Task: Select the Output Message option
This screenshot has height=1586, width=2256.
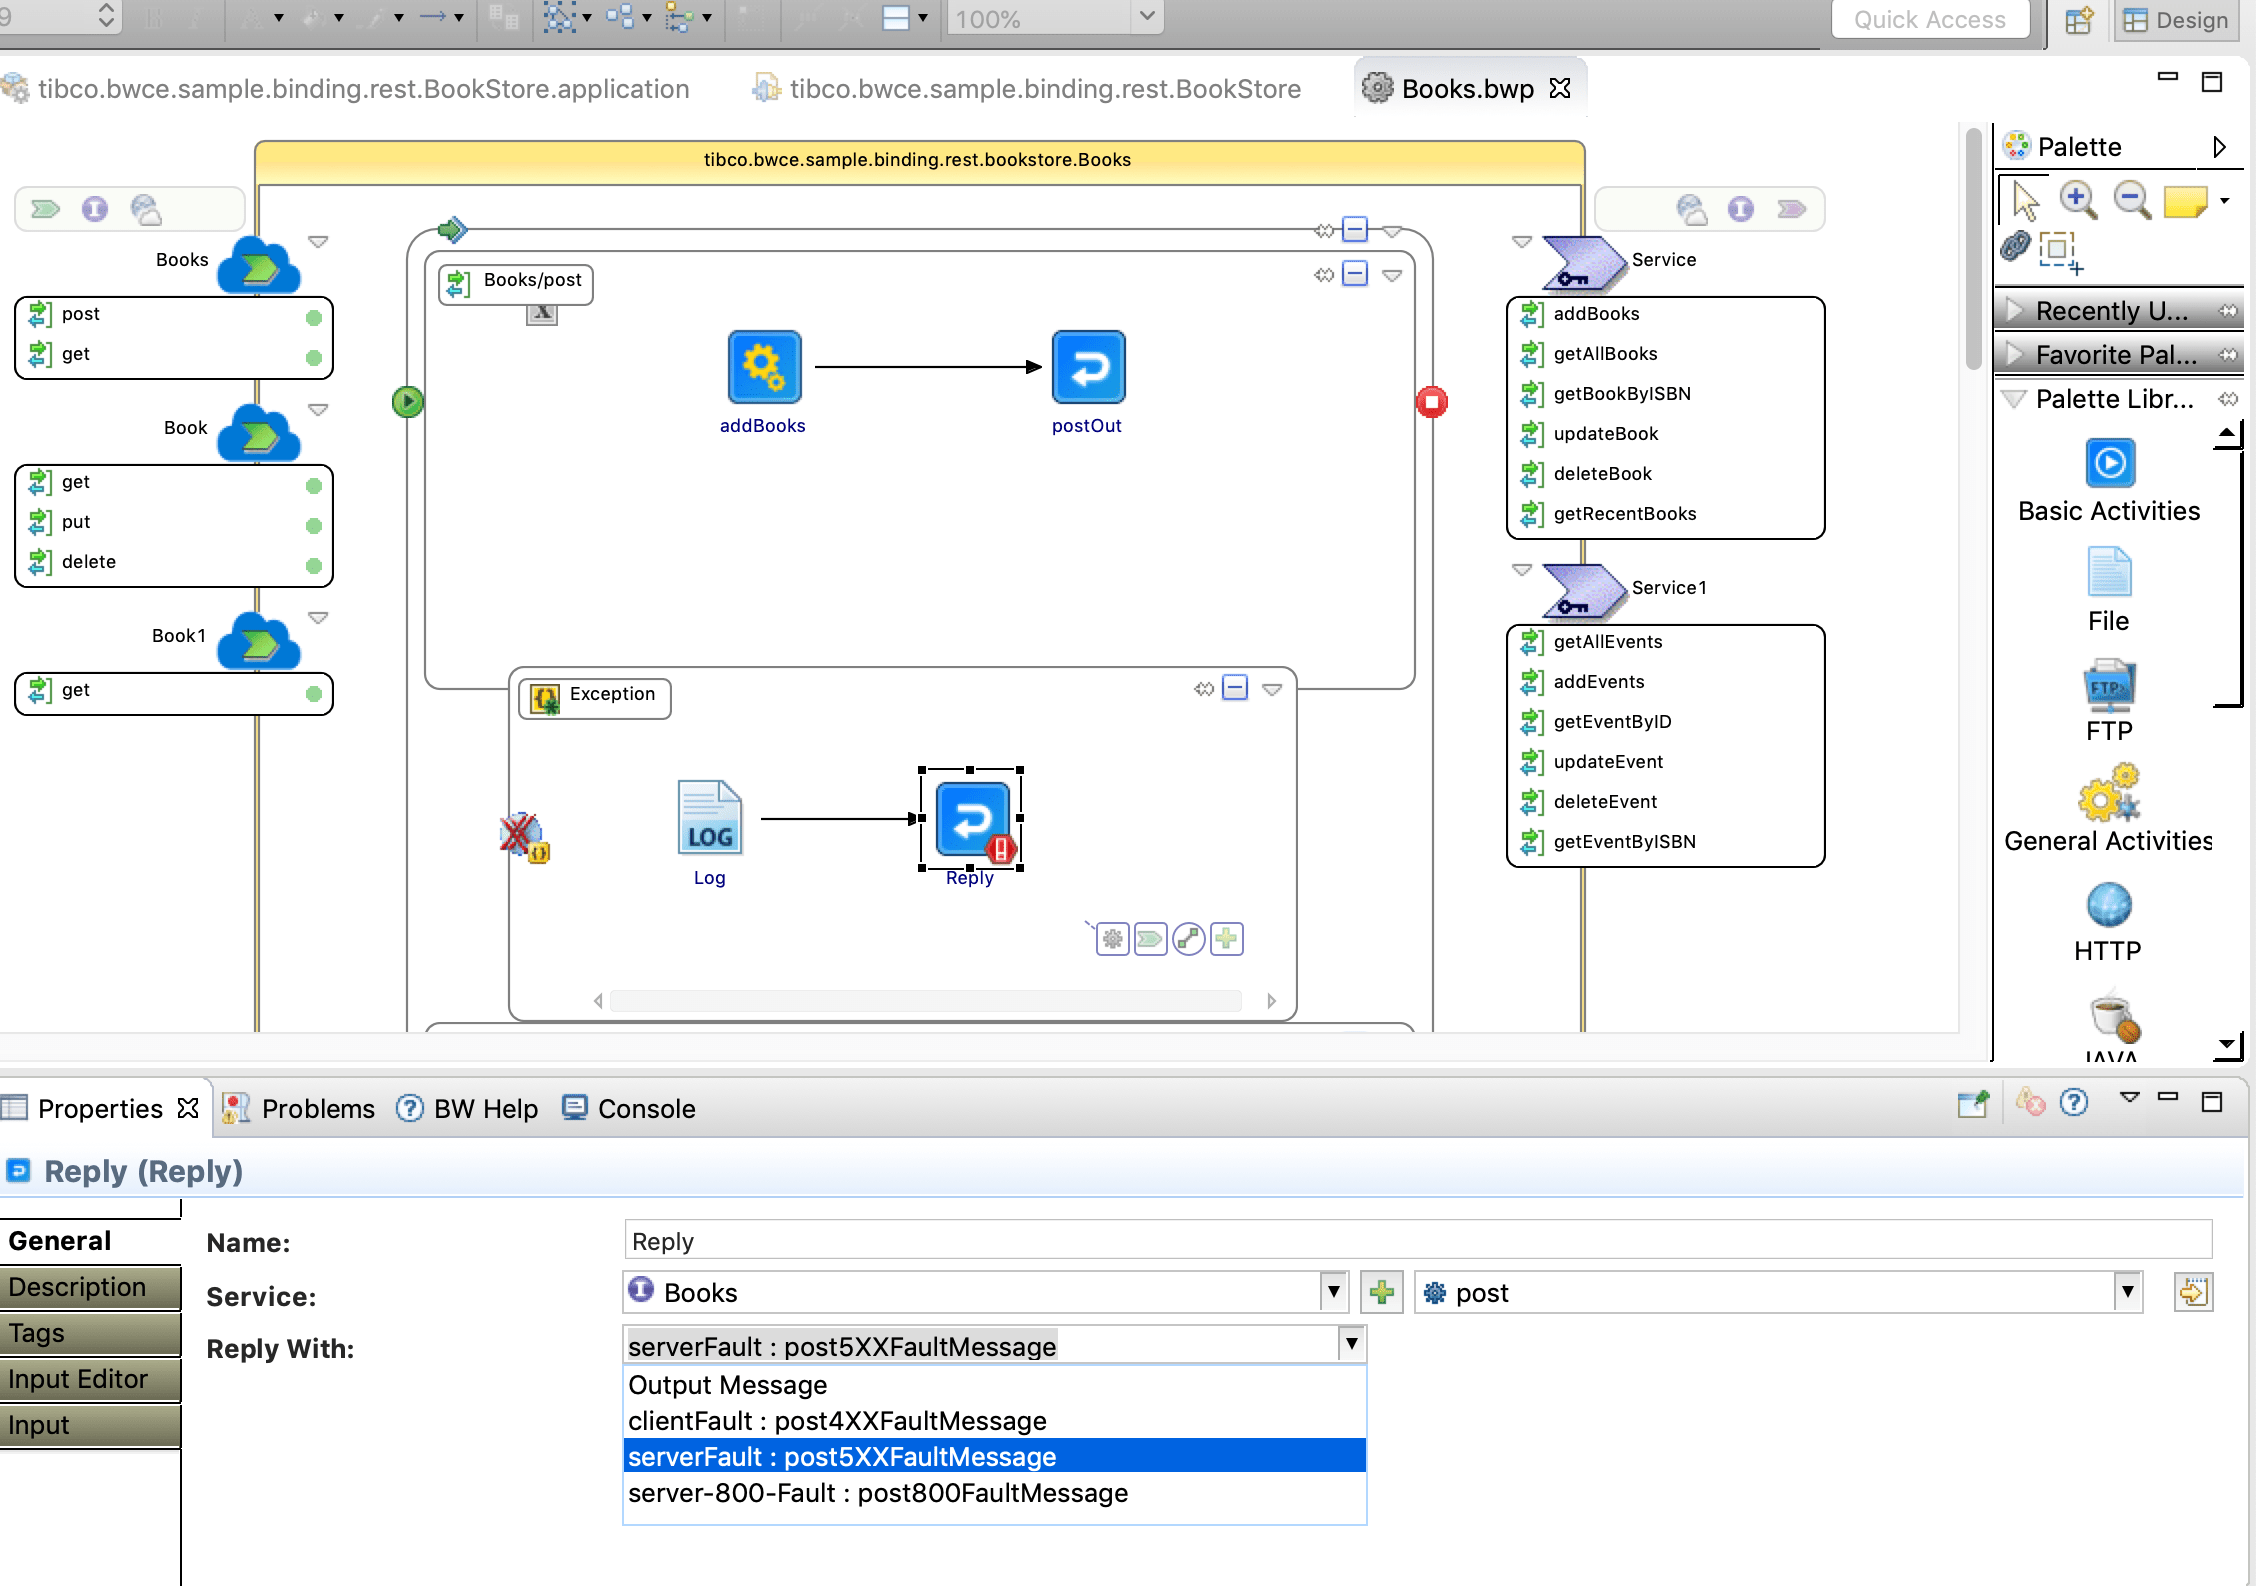Action: pyautogui.click(x=727, y=1385)
